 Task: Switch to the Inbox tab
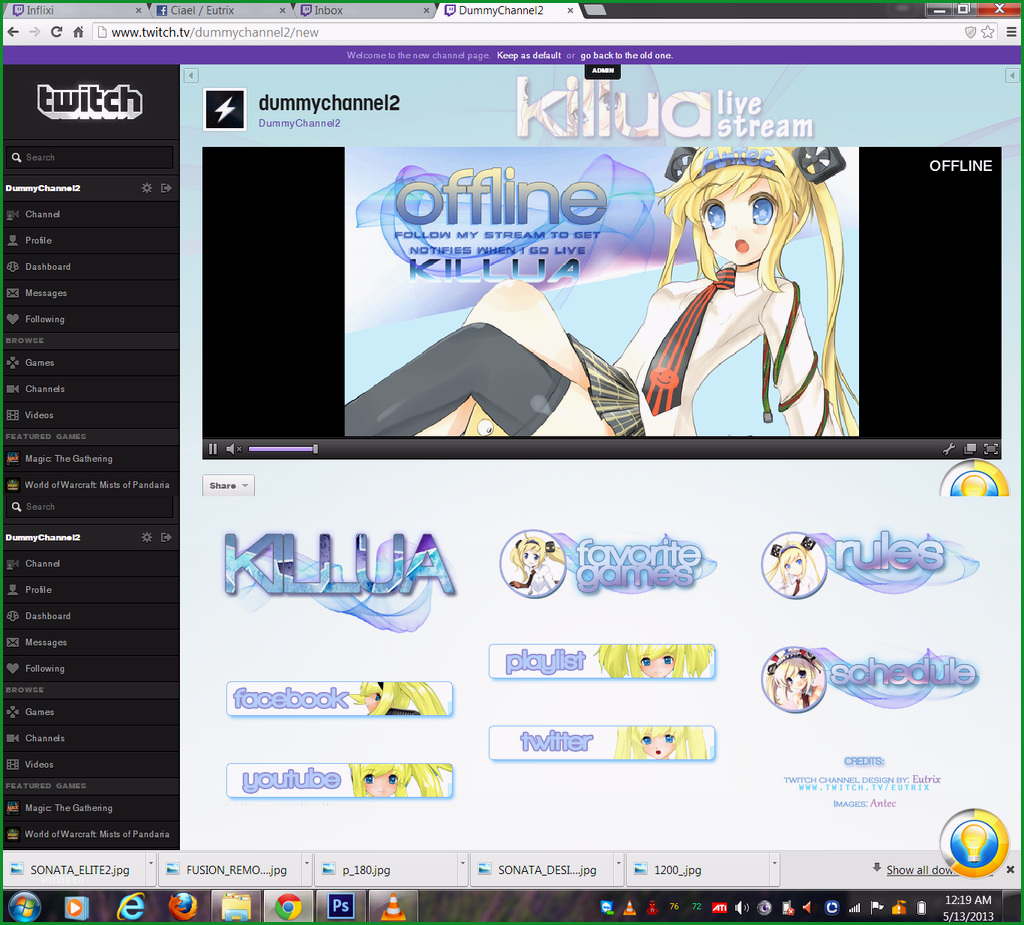(362, 10)
